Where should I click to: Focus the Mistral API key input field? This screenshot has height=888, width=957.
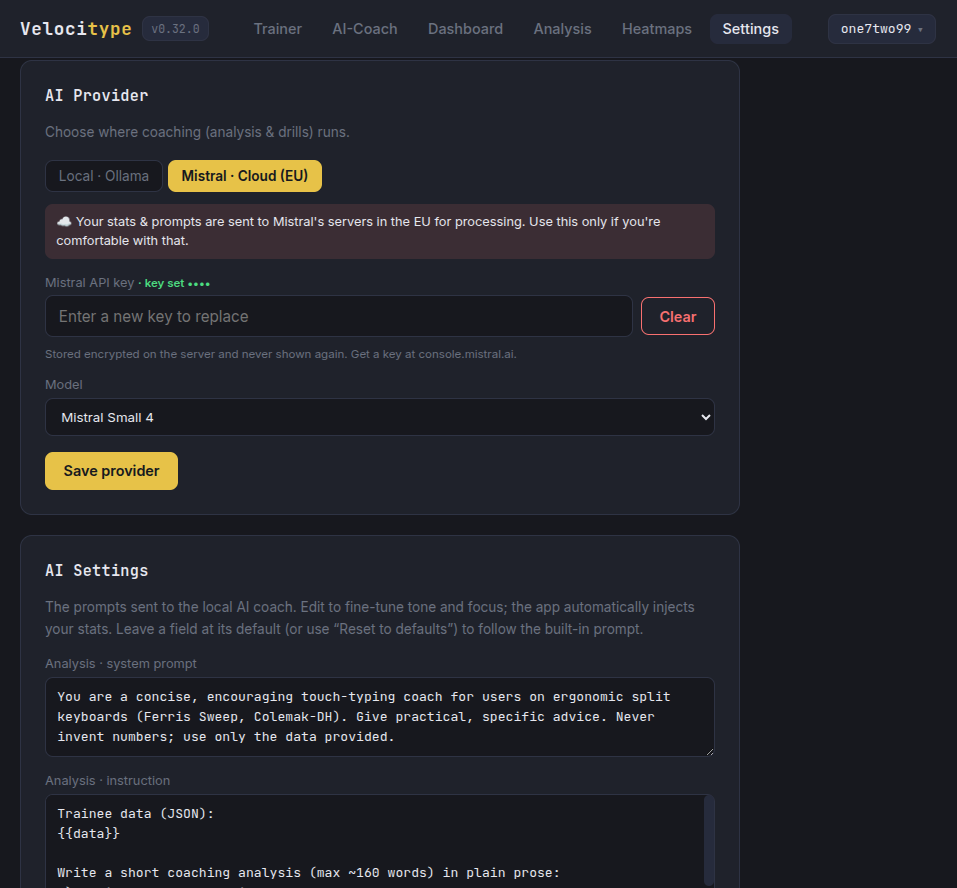[339, 316]
